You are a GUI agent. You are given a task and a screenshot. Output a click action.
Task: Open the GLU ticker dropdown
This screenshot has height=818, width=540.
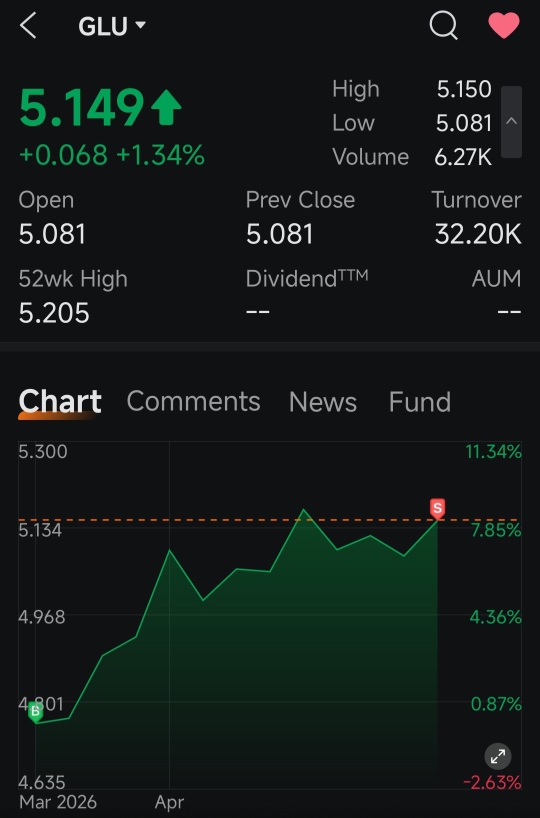coord(112,26)
